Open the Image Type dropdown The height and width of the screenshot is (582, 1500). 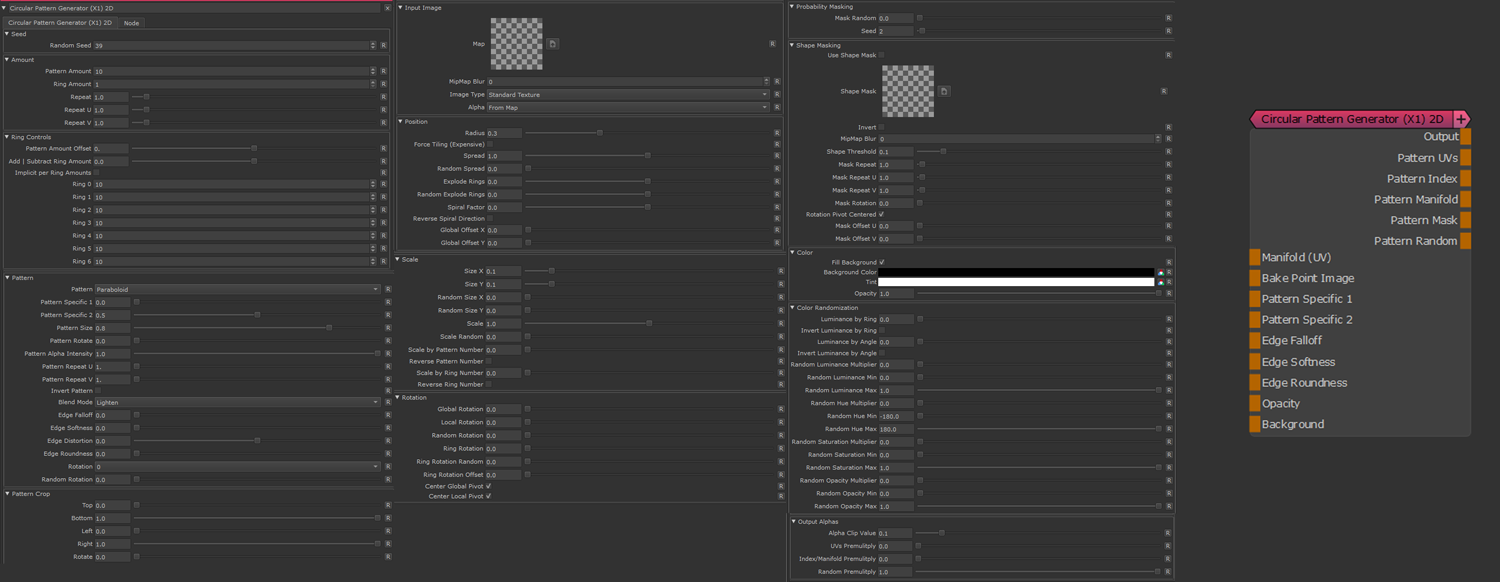click(x=628, y=95)
